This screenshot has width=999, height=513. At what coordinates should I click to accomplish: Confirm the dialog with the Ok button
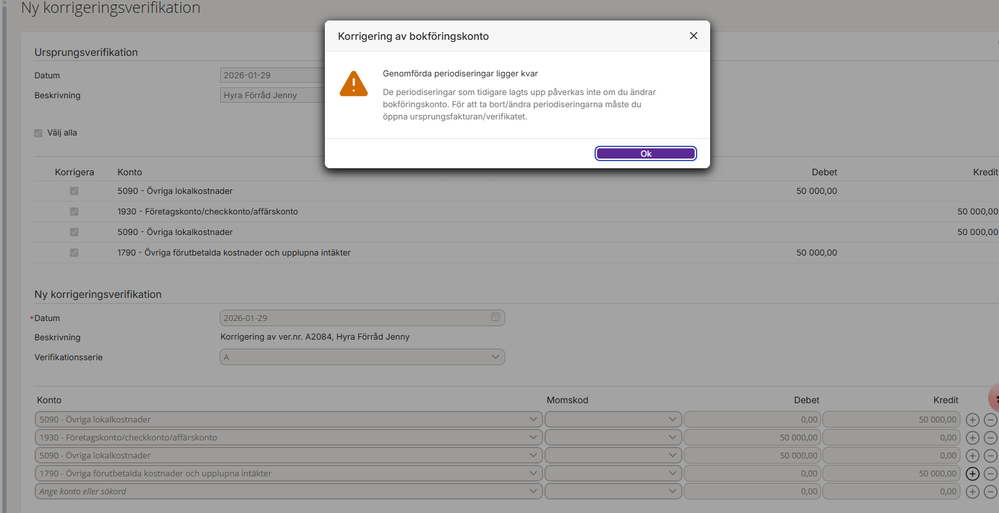[645, 154]
